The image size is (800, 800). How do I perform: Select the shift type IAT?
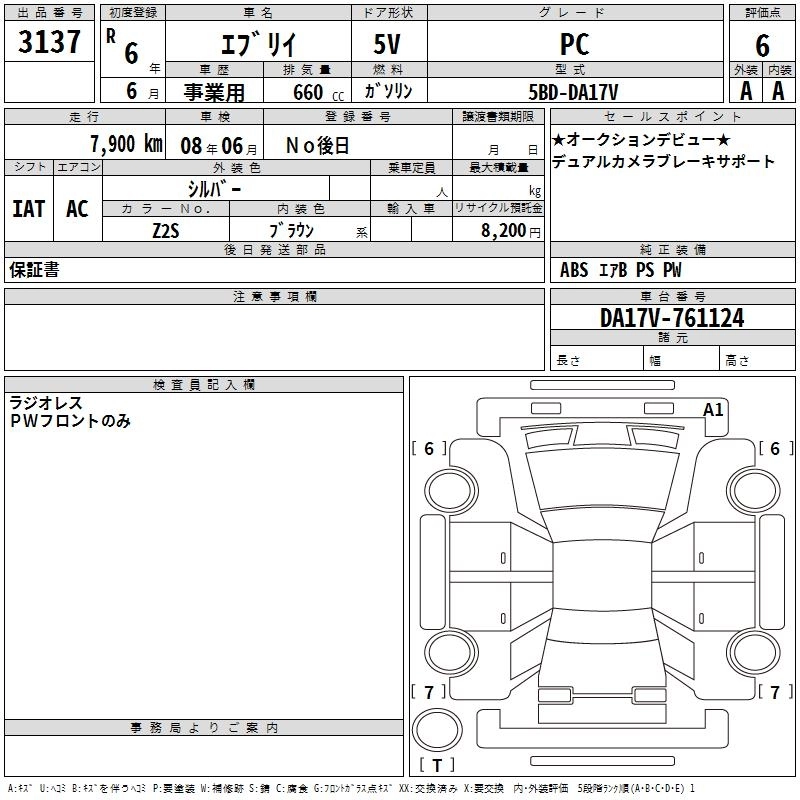pos(29,209)
